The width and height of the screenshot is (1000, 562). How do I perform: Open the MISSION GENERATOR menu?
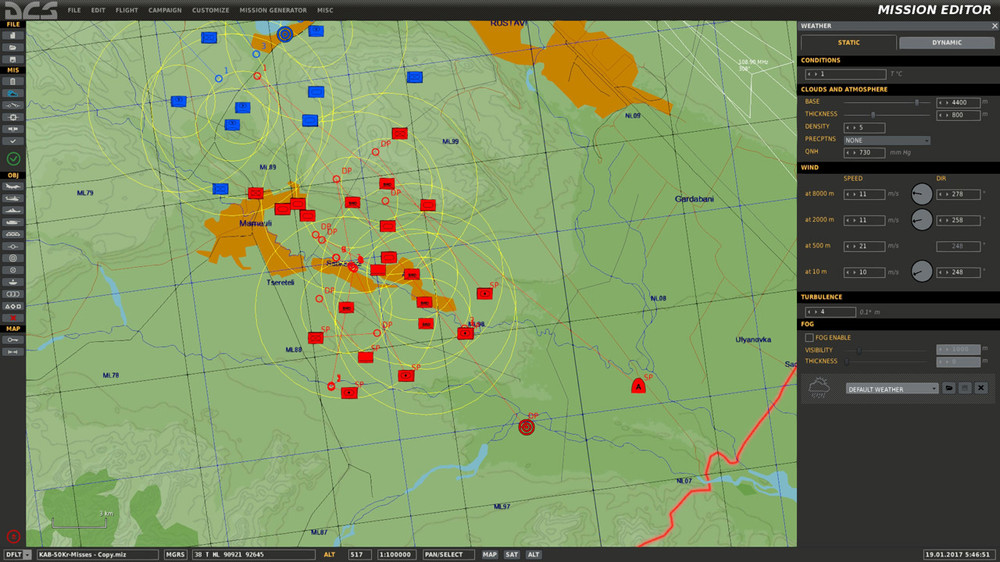click(x=273, y=10)
